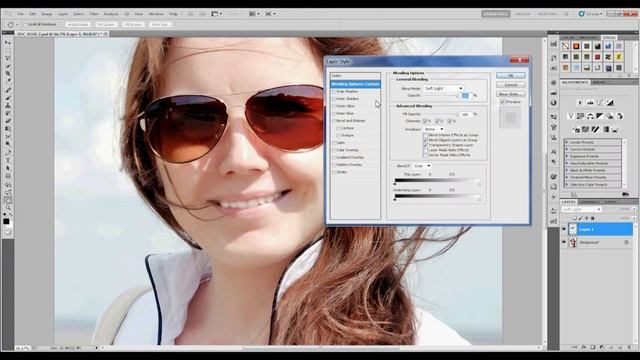Switch to the Channels tab
The width and height of the screenshot is (640, 360).
coord(589,202)
